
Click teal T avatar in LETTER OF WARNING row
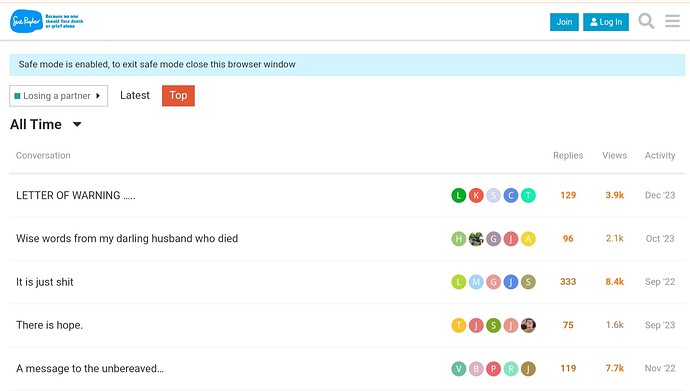point(528,195)
